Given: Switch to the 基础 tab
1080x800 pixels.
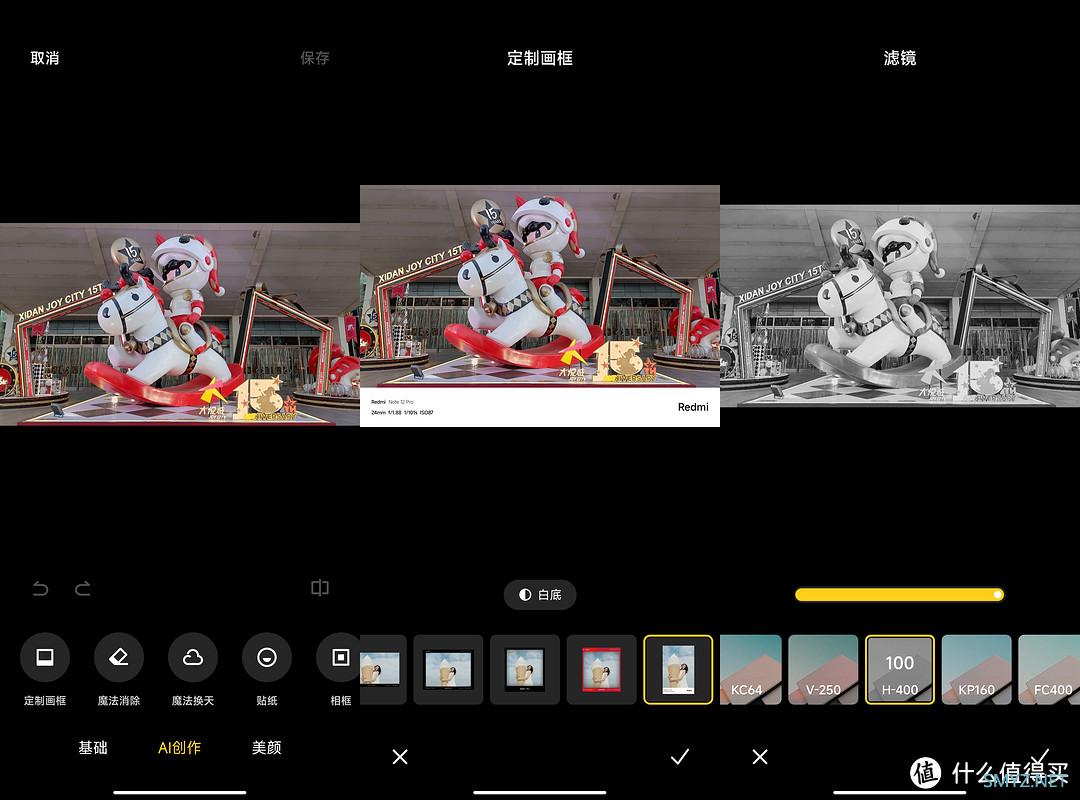Looking at the screenshot, I should click(x=93, y=748).
